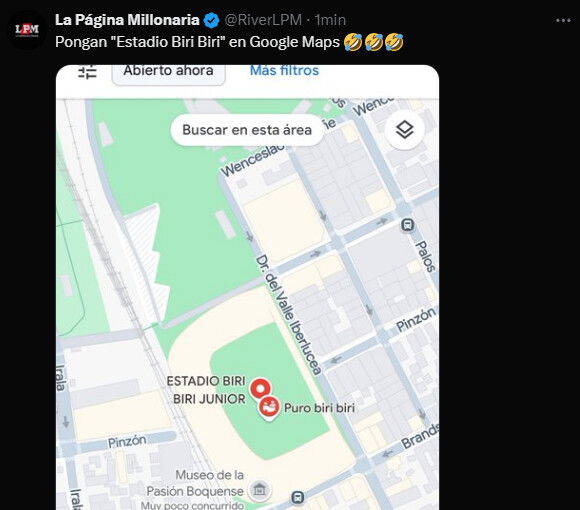Click the Puro biri biri label
The height and width of the screenshot is (510, 580).
pos(319,408)
